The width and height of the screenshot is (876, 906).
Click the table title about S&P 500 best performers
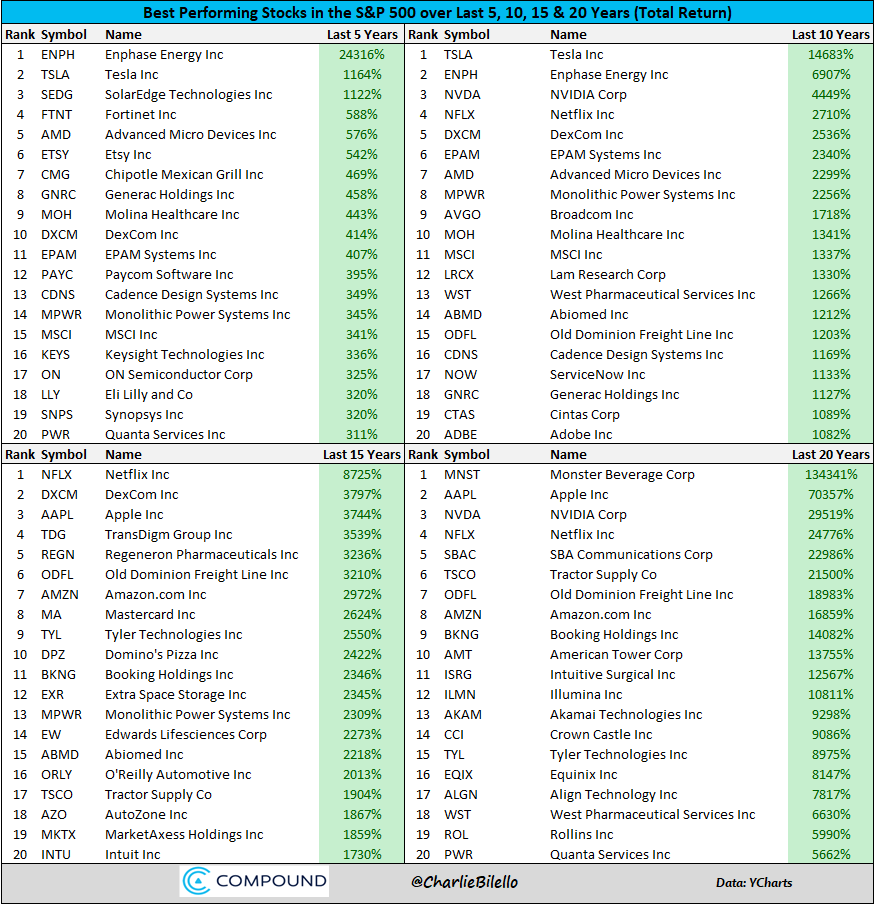point(437,13)
